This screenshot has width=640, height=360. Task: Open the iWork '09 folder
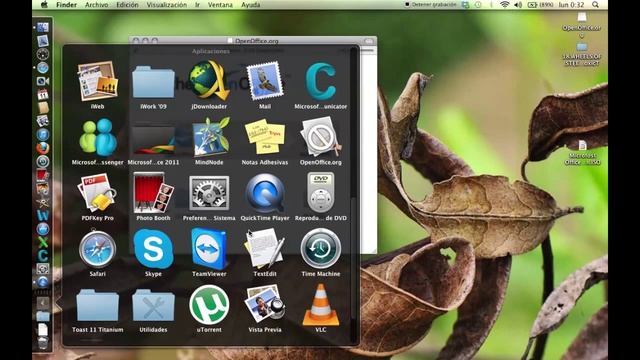153,83
